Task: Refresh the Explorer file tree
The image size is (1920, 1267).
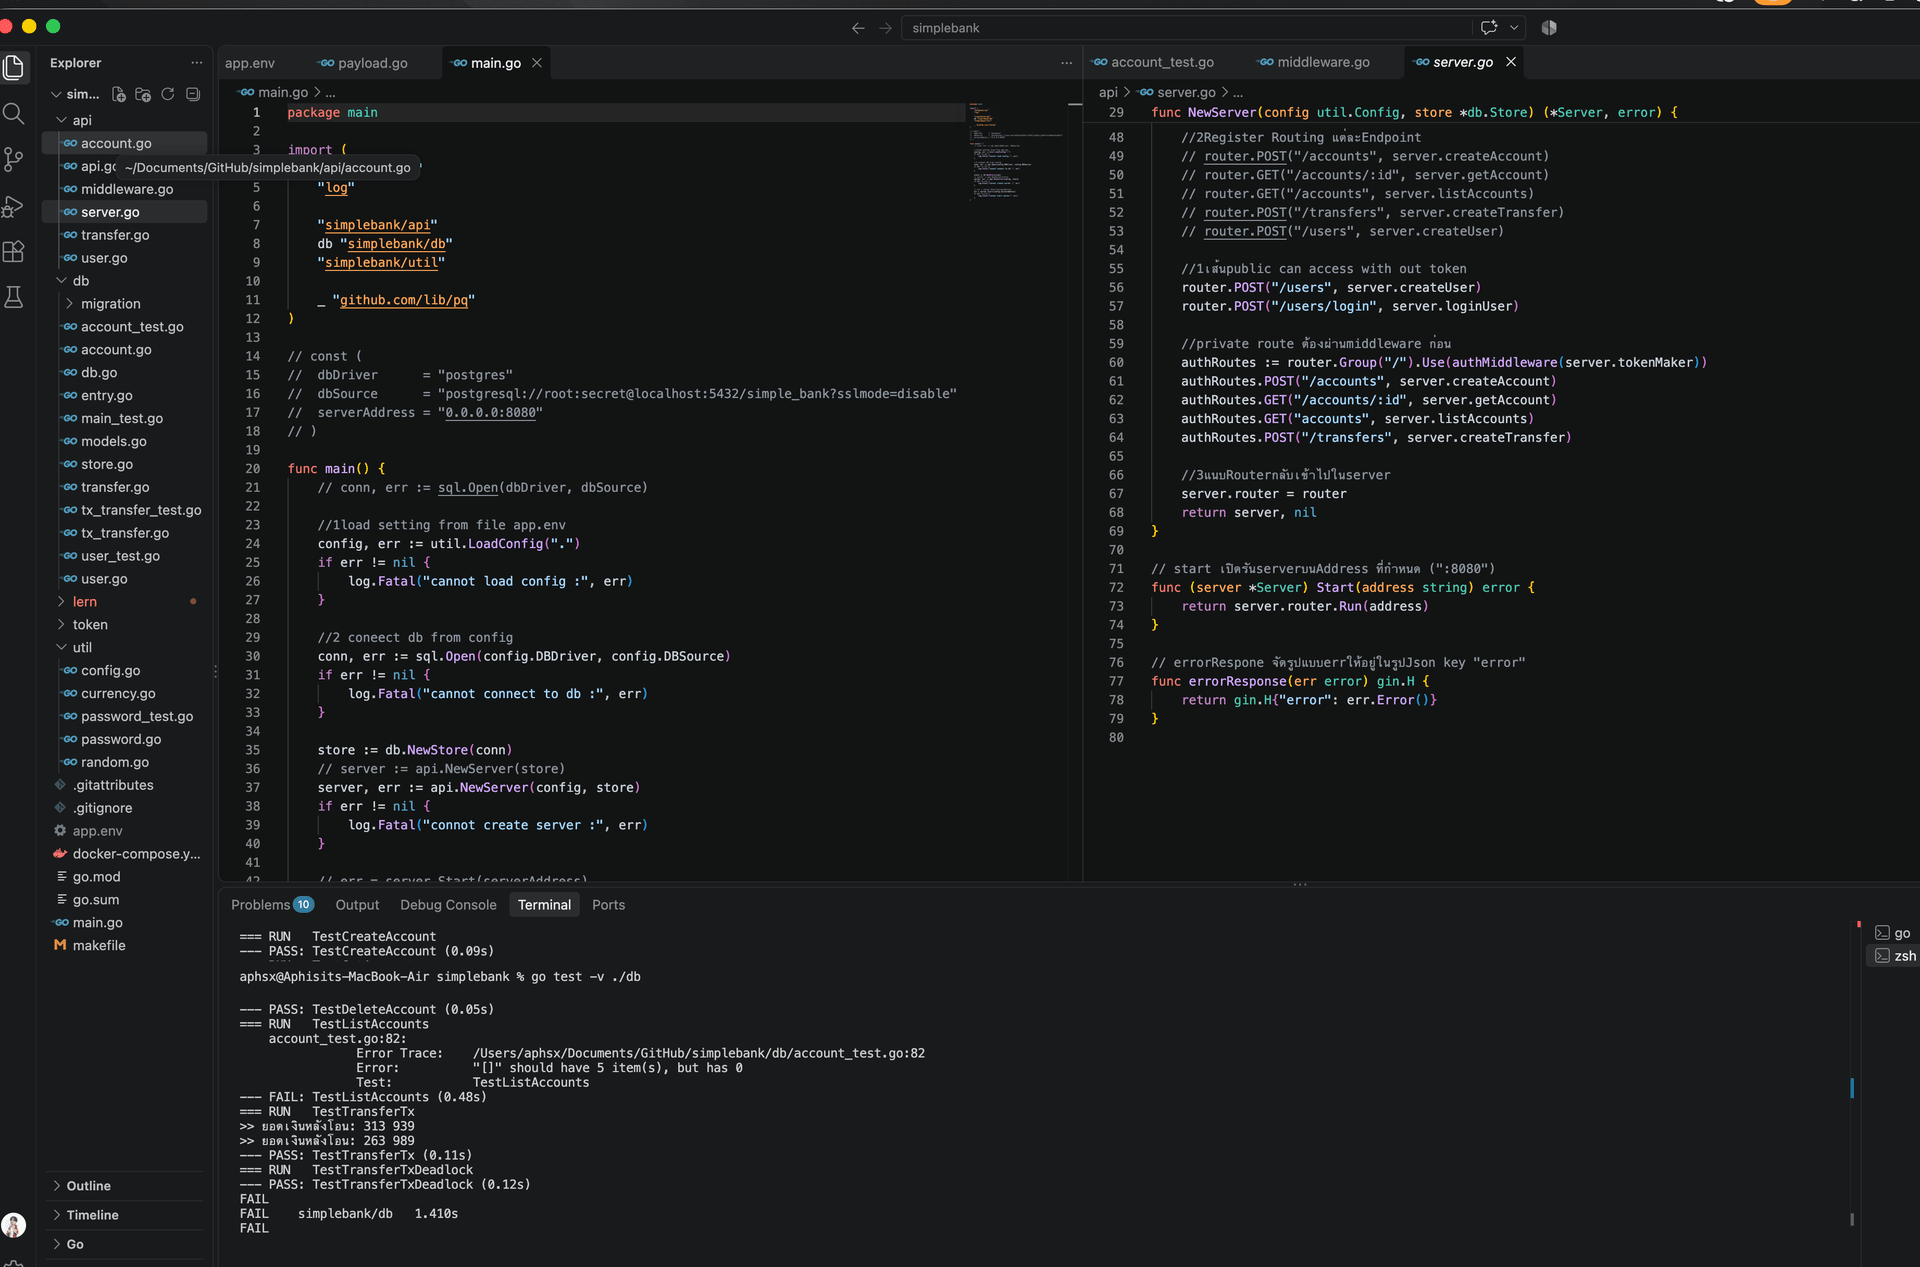Action: pos(168,94)
